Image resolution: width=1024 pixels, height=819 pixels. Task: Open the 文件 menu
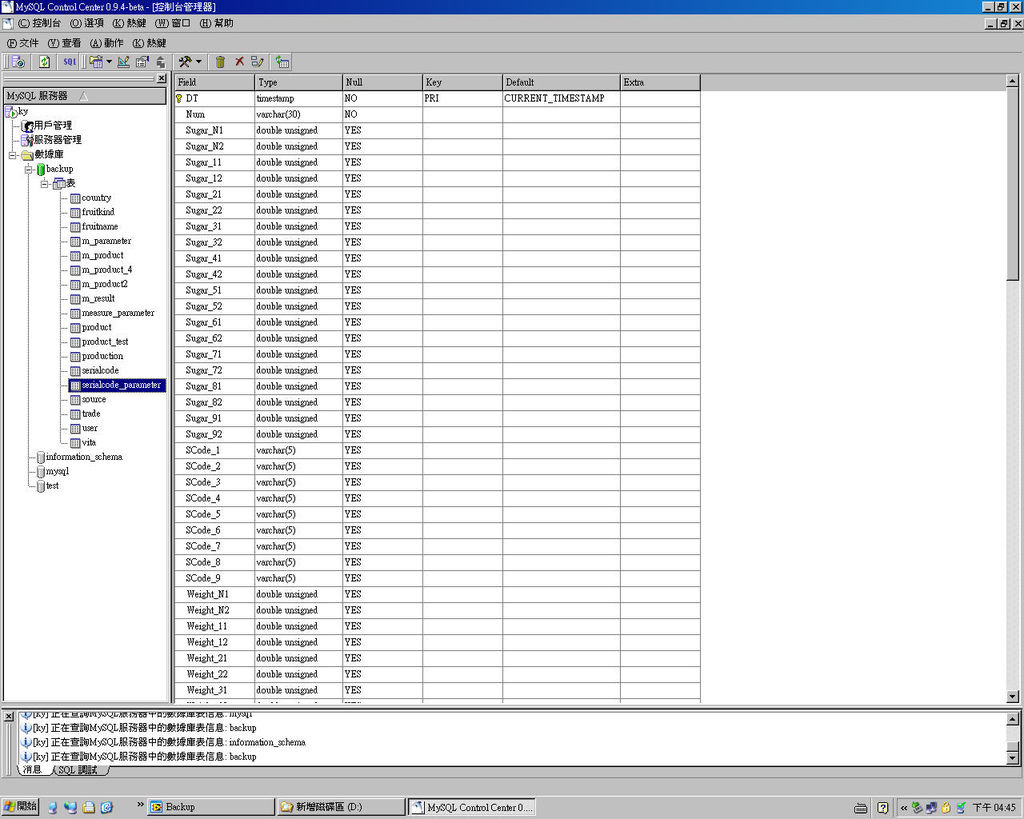pyautogui.click(x=23, y=43)
